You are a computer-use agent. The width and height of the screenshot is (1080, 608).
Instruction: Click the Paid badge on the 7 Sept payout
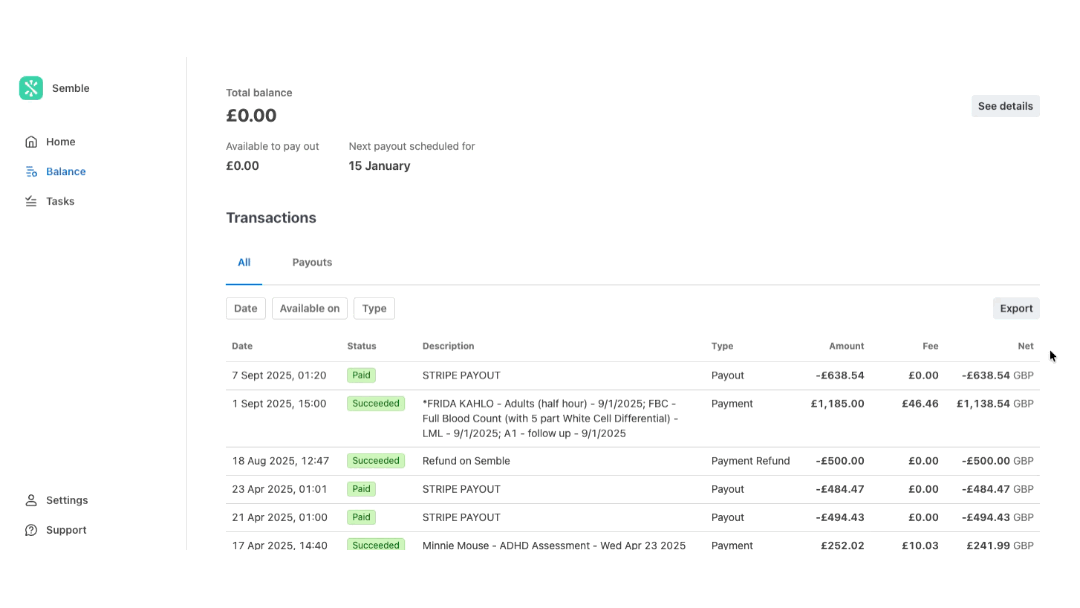point(360,375)
